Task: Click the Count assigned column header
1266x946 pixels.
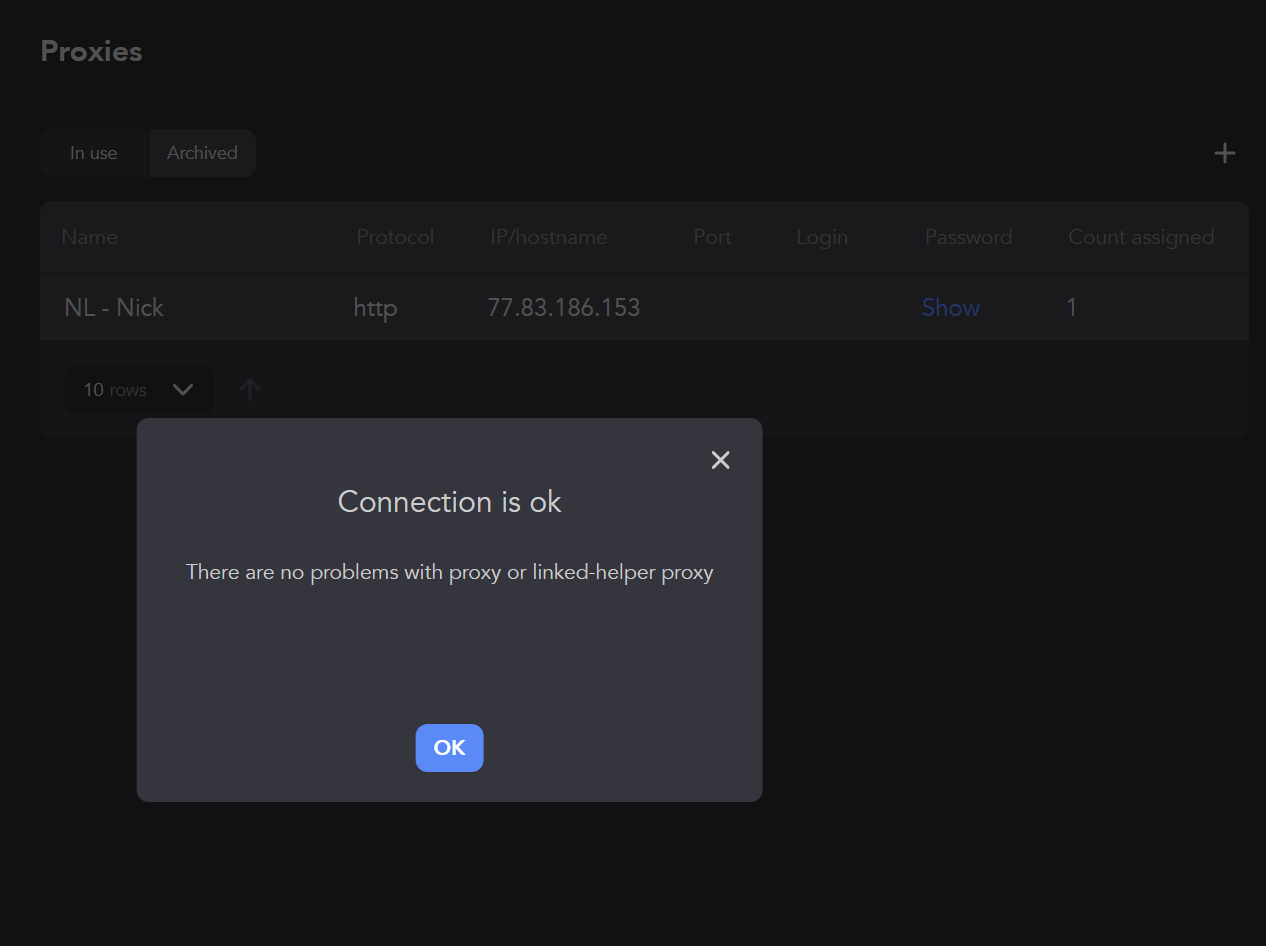Action: point(1141,237)
